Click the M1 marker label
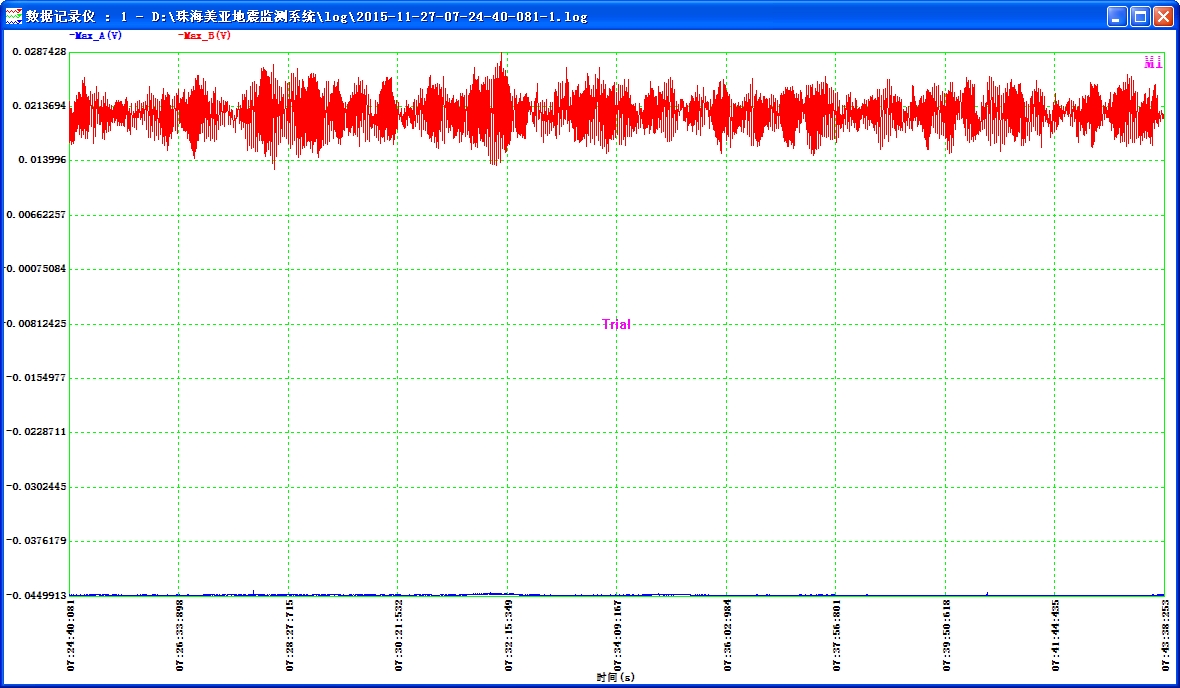 [x=1153, y=62]
